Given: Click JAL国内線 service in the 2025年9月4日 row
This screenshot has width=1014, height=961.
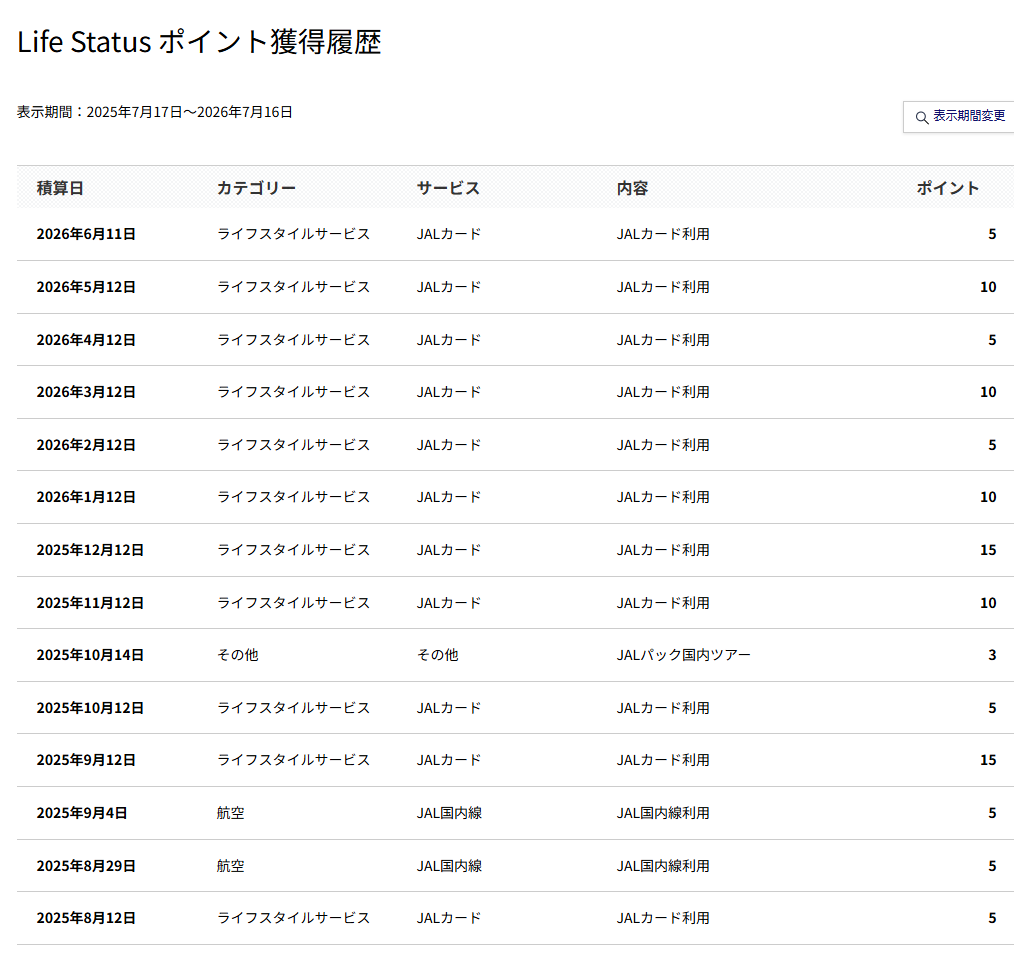Looking at the screenshot, I should pyautogui.click(x=449, y=814).
